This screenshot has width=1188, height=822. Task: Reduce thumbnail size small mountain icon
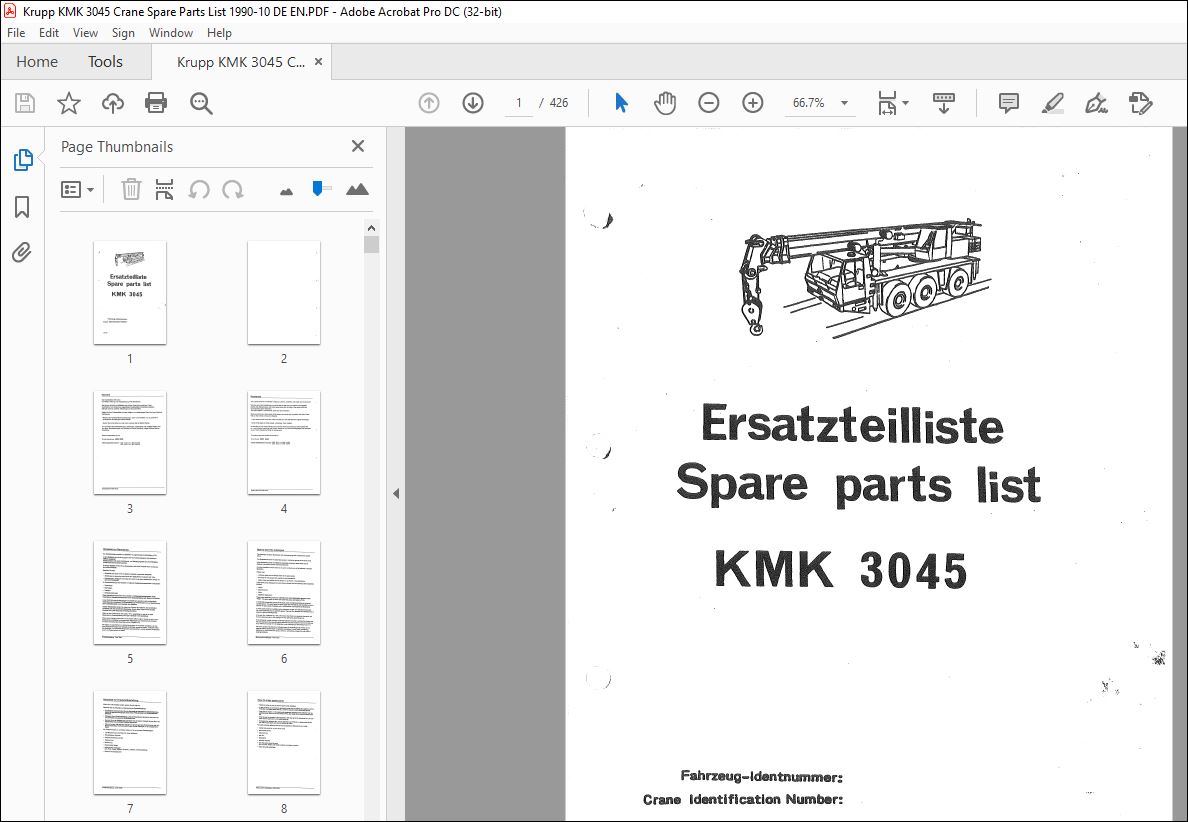coord(286,192)
